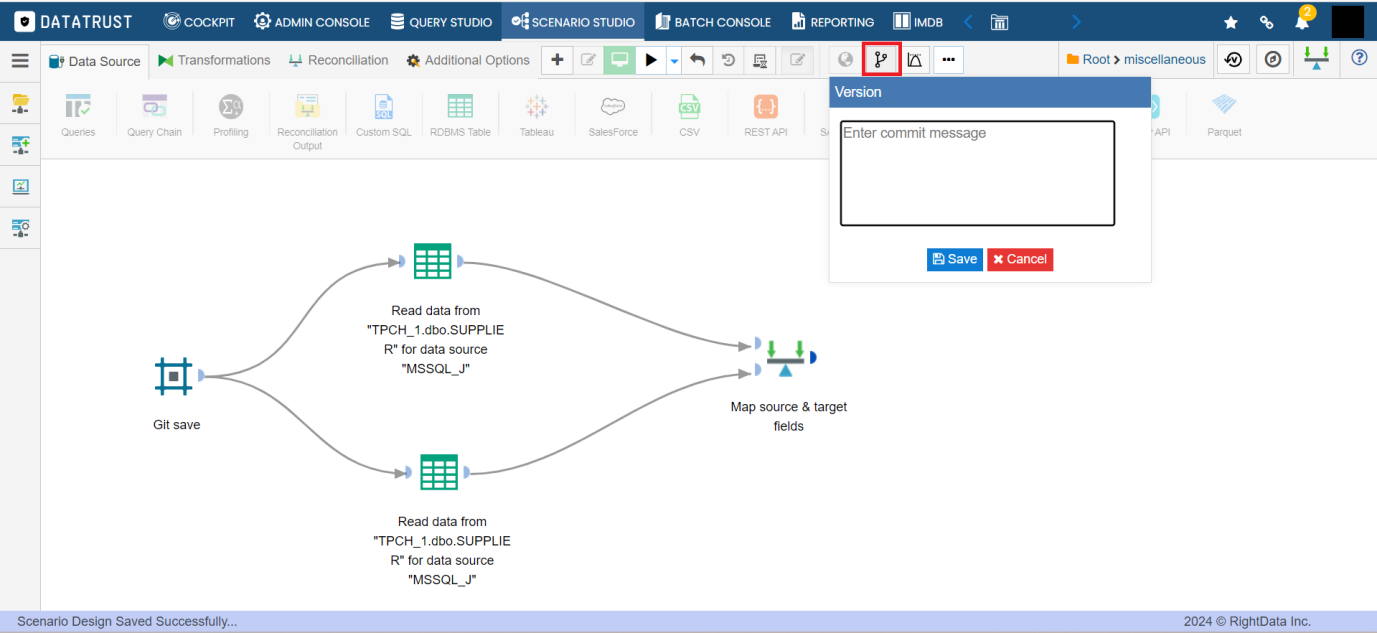Toggle the green monitor view button
Screen dimensions: 1377x633
pyautogui.click(x=620, y=60)
